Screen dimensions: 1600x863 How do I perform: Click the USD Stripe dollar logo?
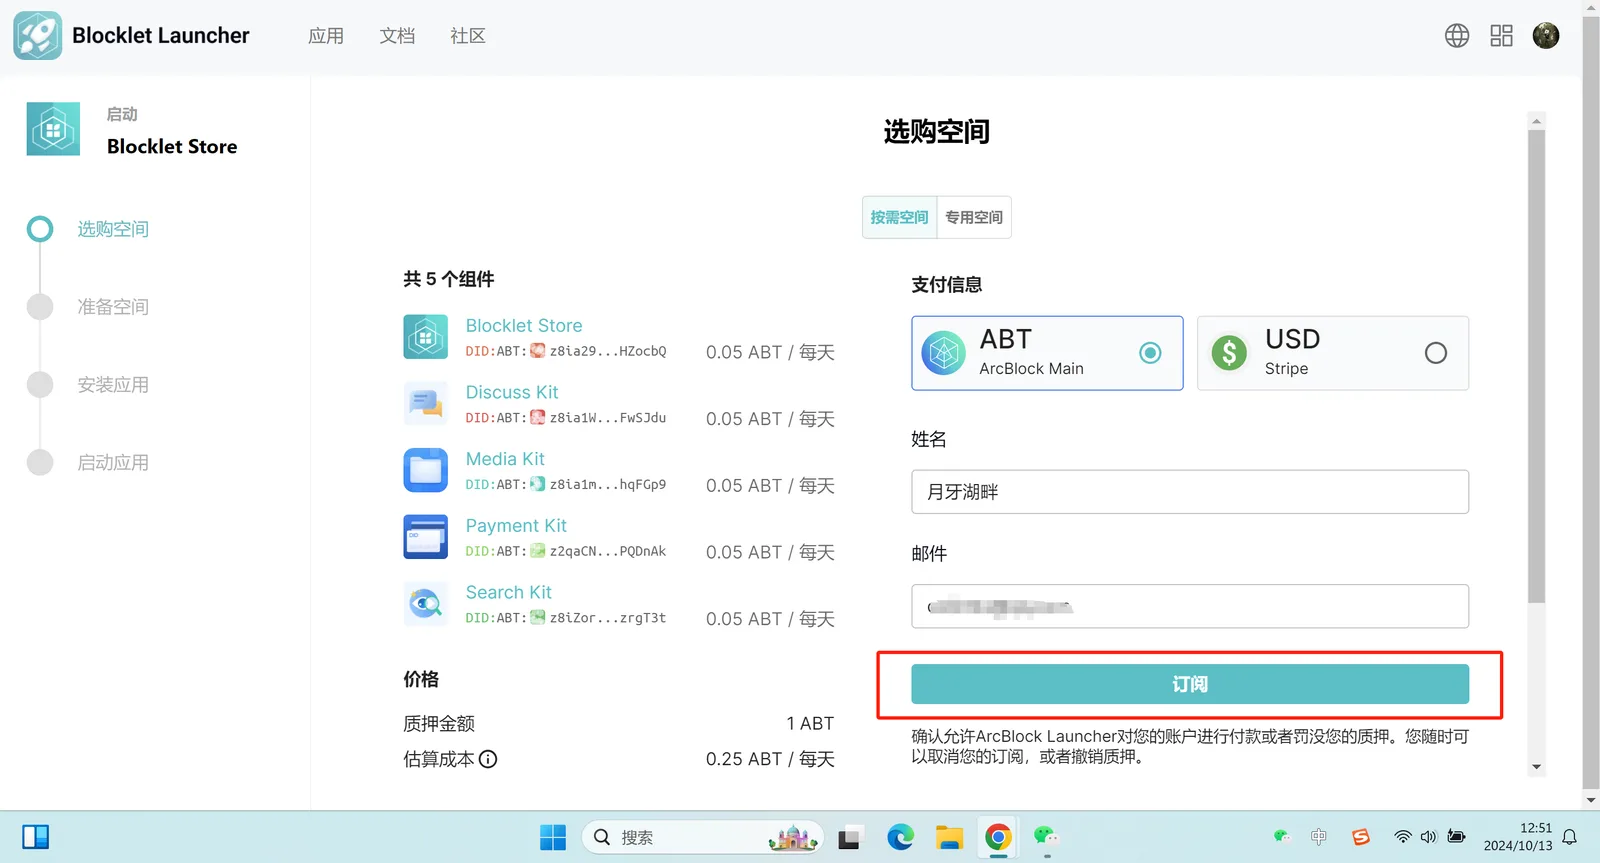point(1229,353)
